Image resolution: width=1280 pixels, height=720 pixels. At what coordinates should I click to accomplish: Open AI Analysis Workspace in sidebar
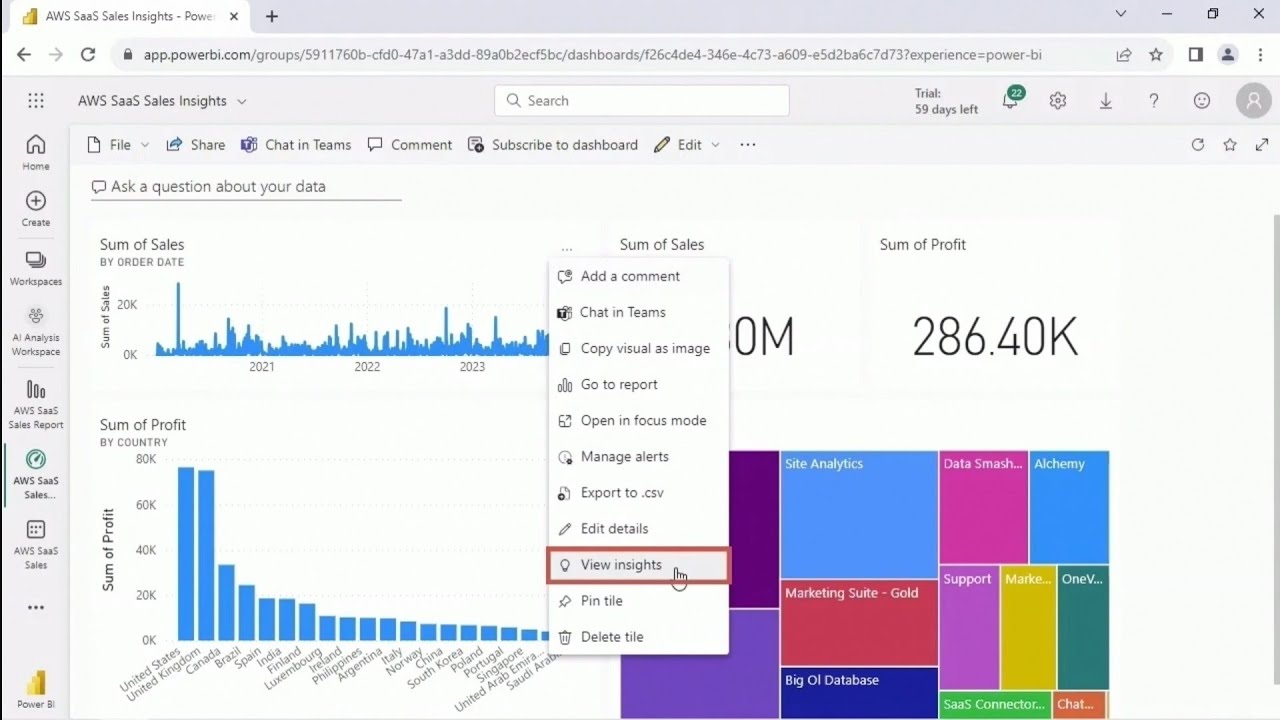[36, 332]
